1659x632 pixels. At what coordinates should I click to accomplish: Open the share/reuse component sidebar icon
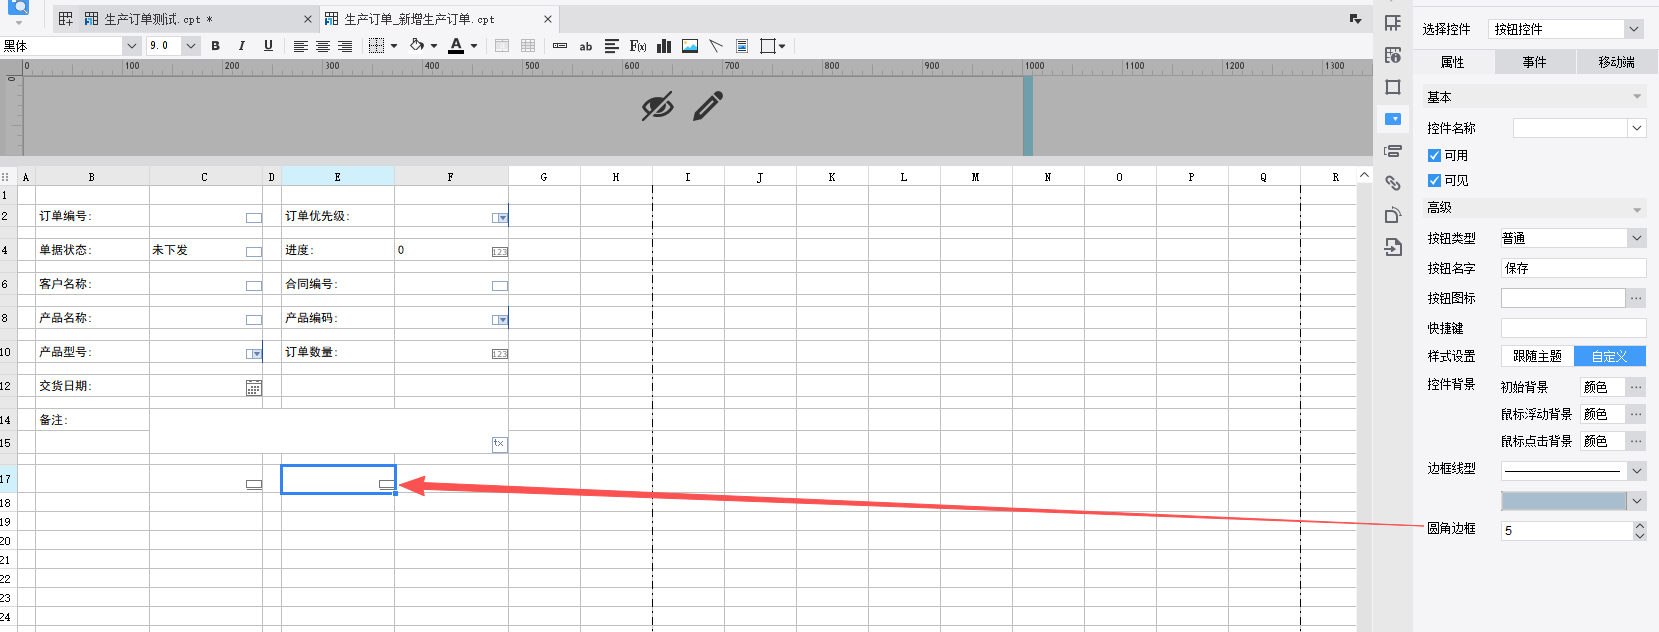click(1393, 215)
